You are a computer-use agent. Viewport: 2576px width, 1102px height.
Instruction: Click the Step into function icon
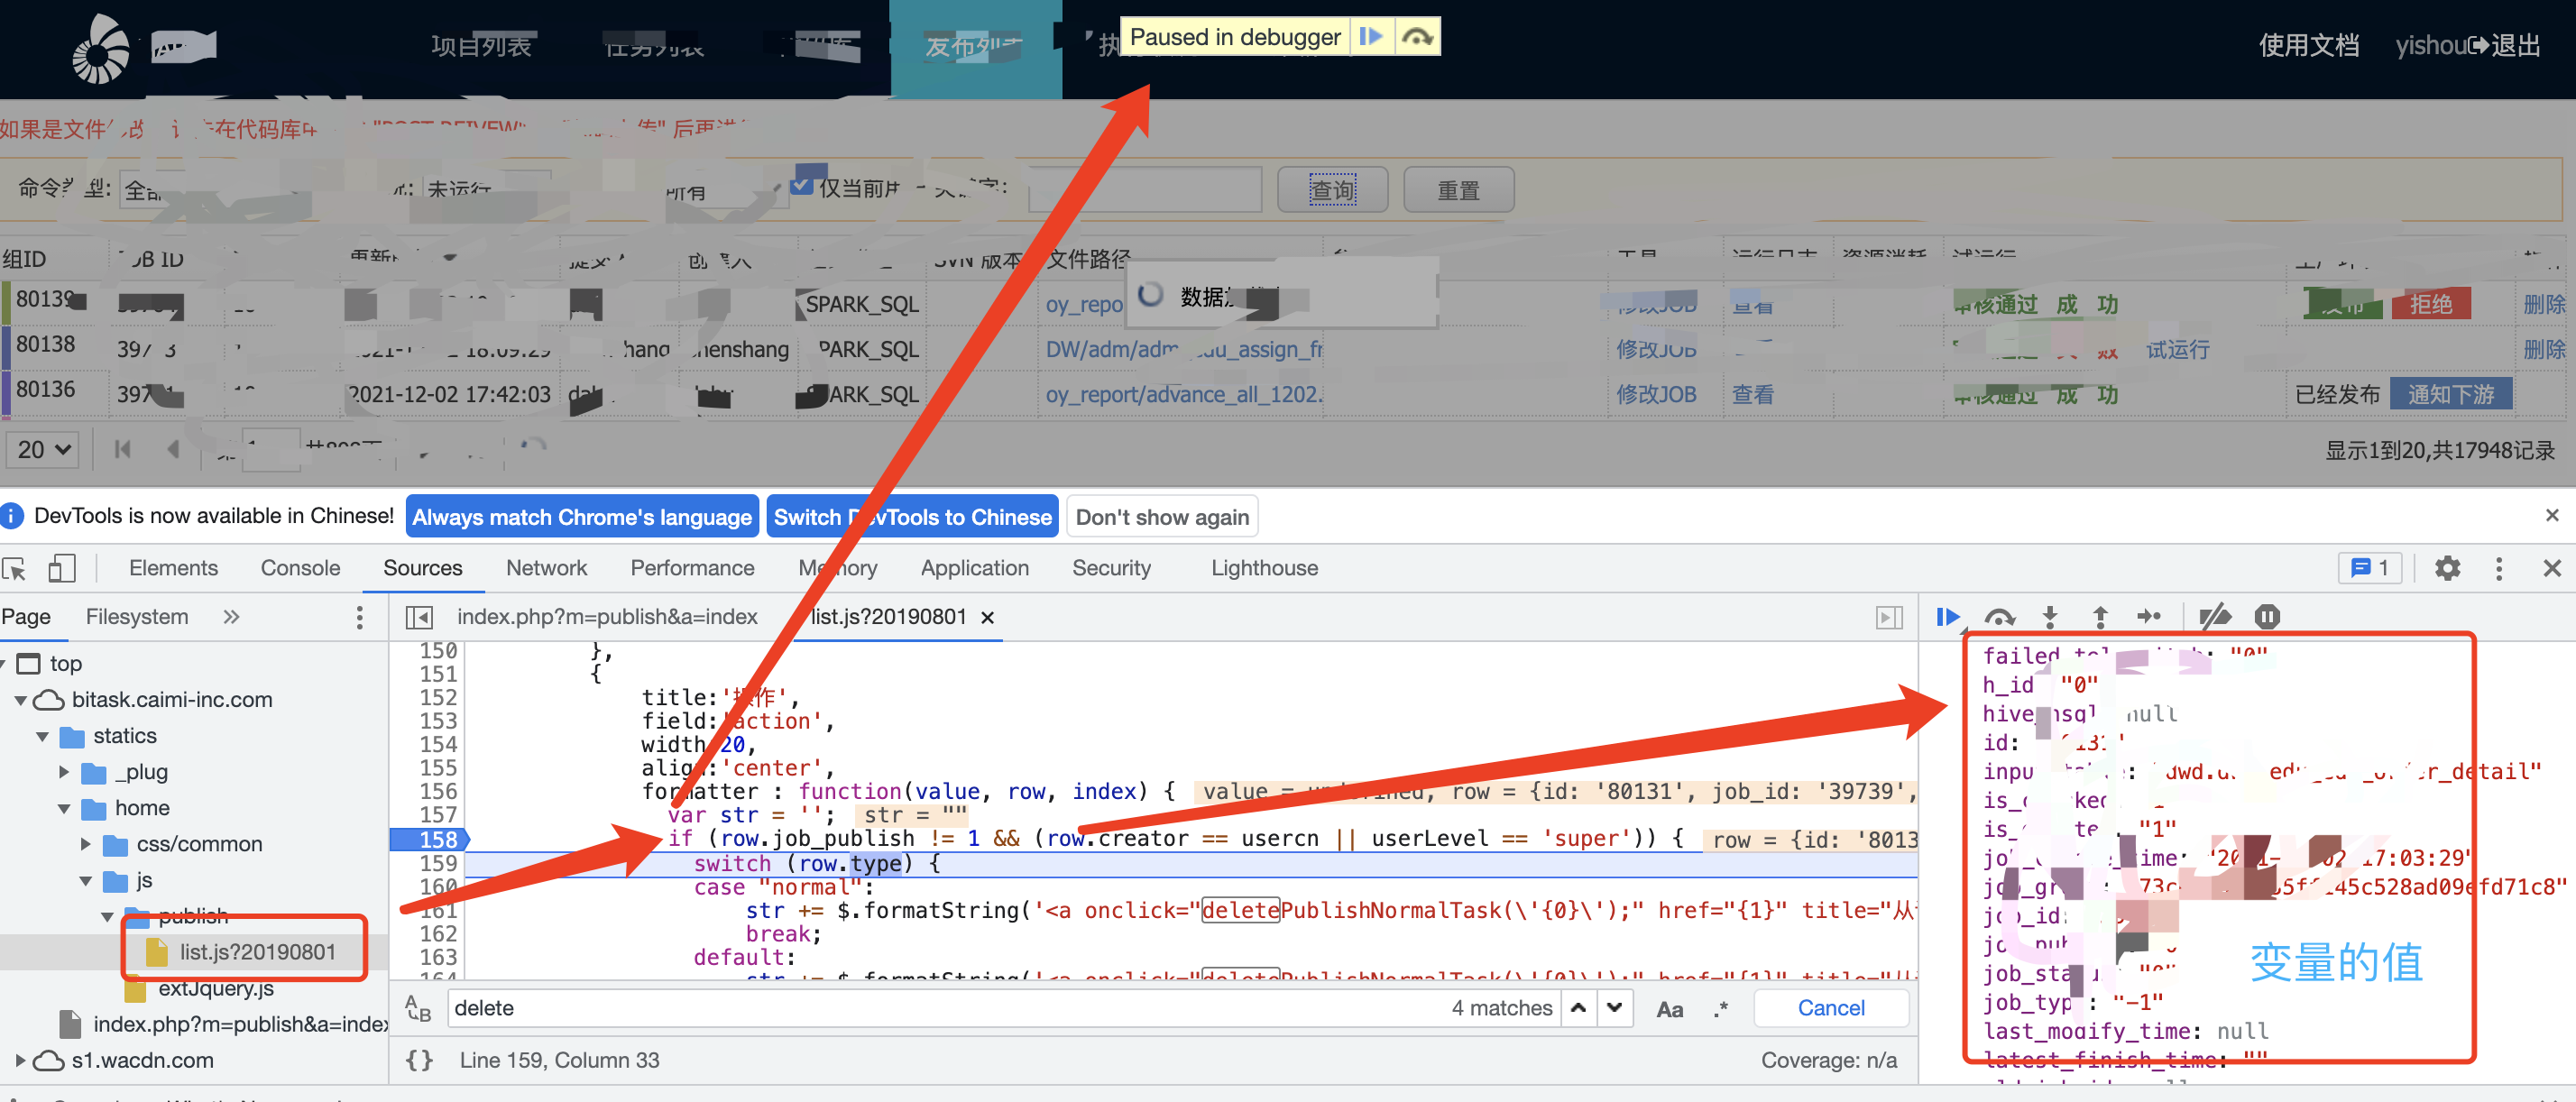[x=2049, y=617]
